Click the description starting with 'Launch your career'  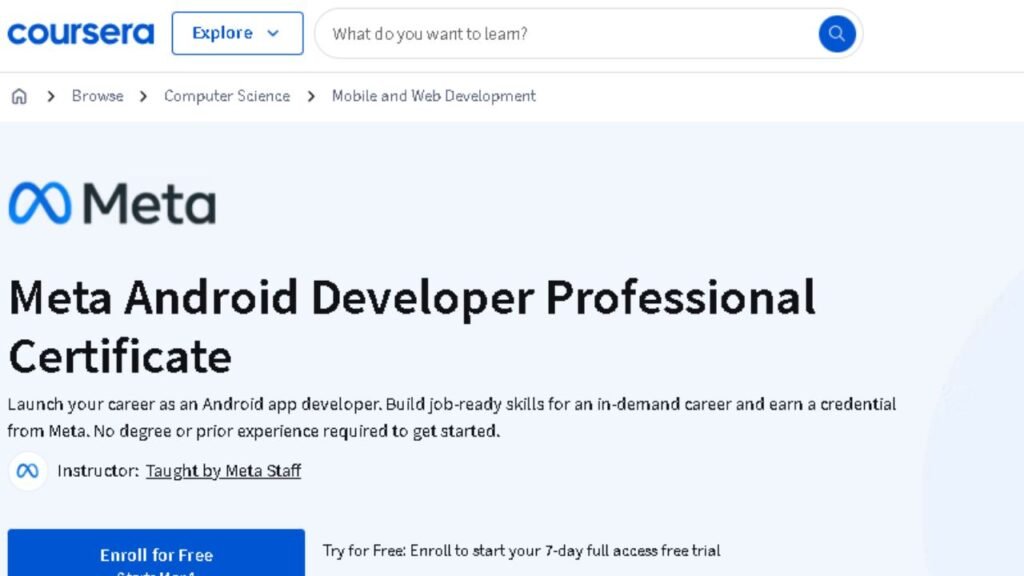tap(451, 417)
